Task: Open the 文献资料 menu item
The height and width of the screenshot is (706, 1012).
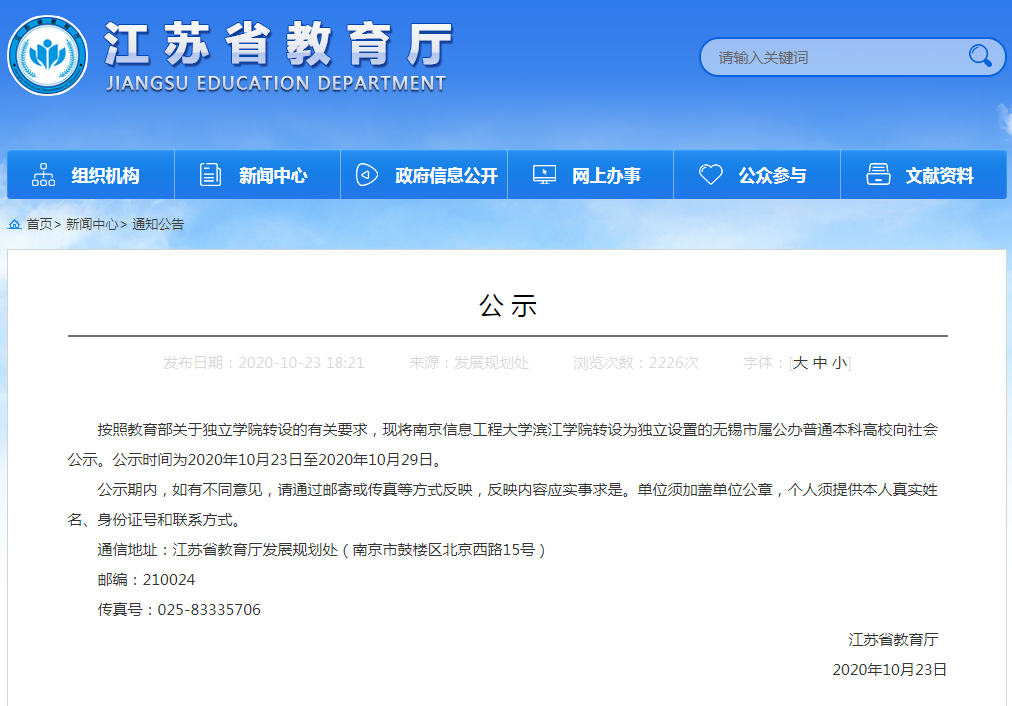Action: tap(939, 176)
